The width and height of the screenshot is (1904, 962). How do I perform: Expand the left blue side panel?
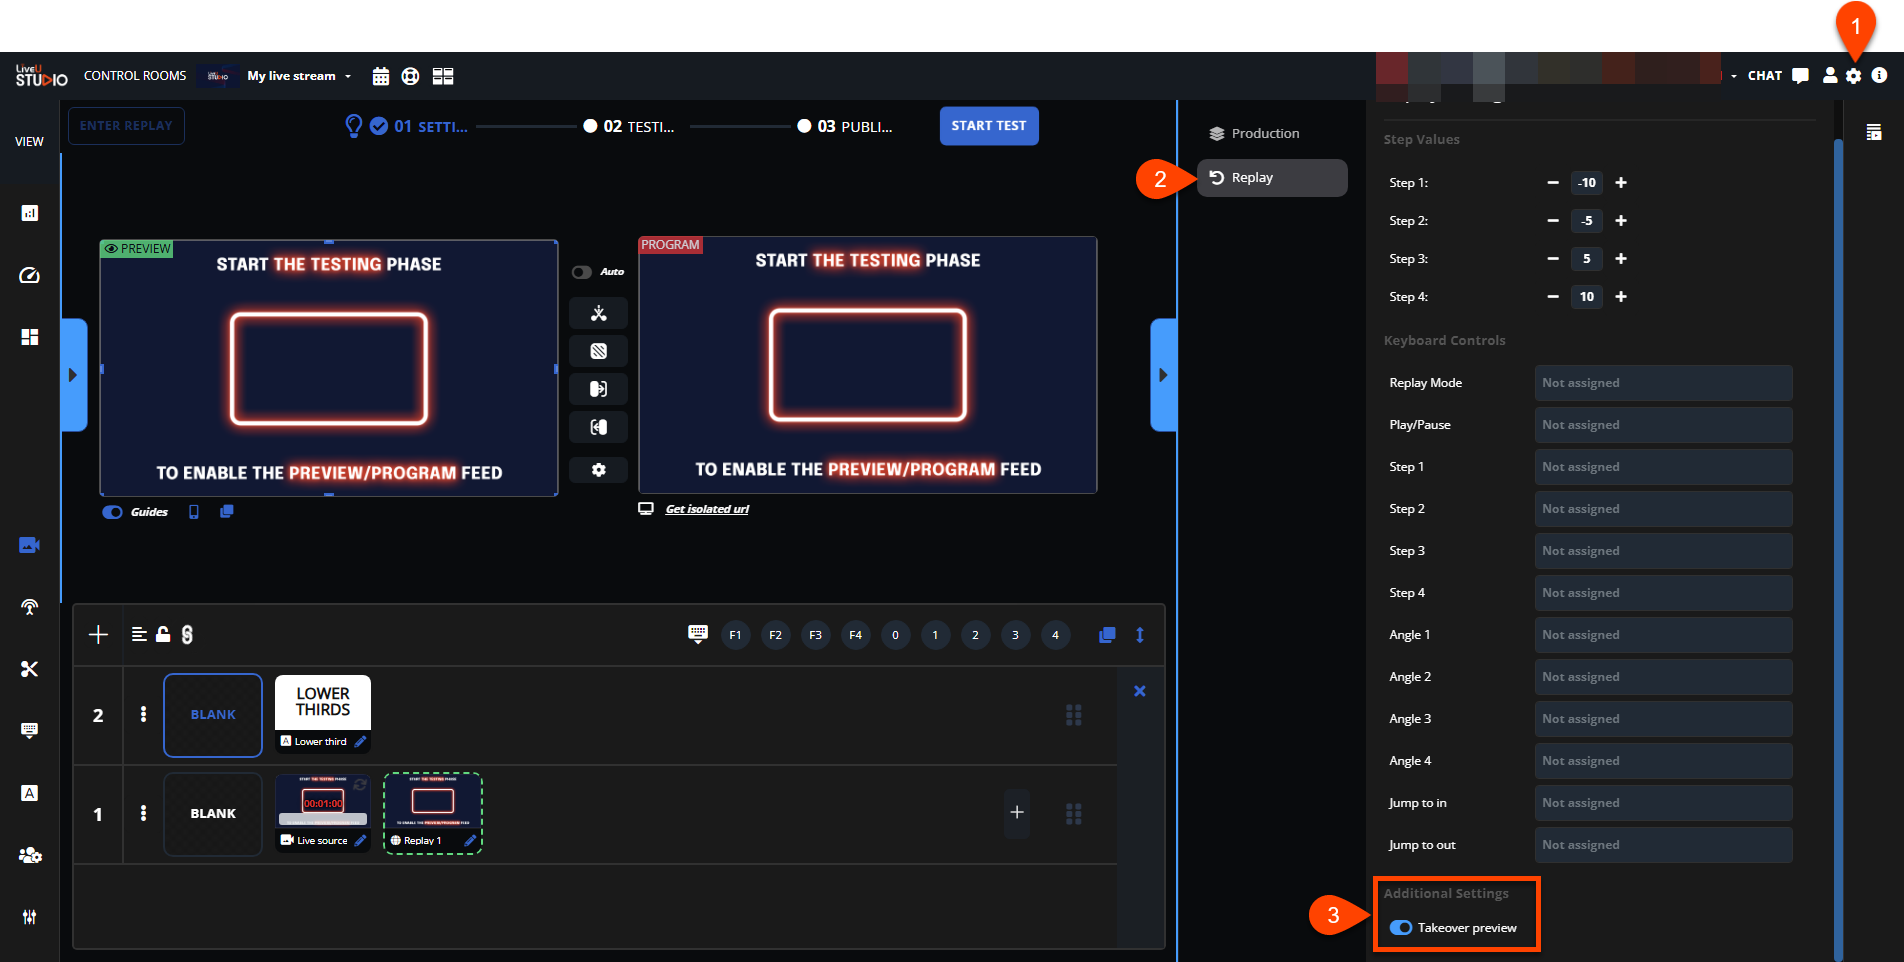[73, 375]
